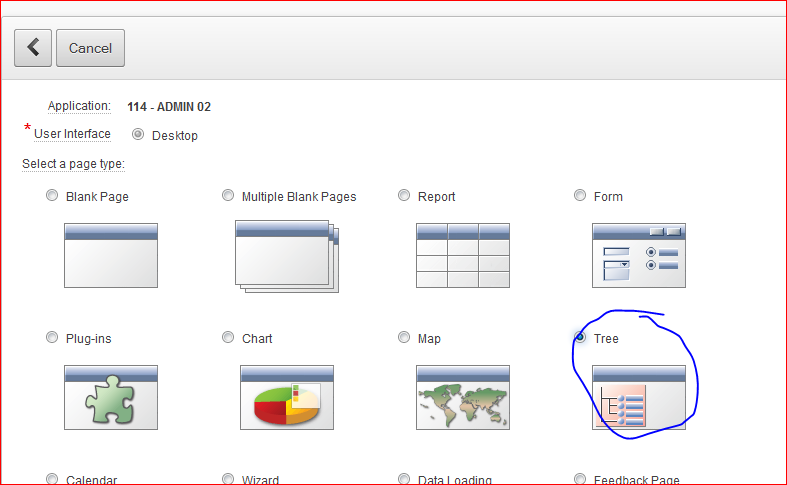Click the 'Multiple Blank Pages' label text
This screenshot has height=485, width=787.
click(x=299, y=197)
